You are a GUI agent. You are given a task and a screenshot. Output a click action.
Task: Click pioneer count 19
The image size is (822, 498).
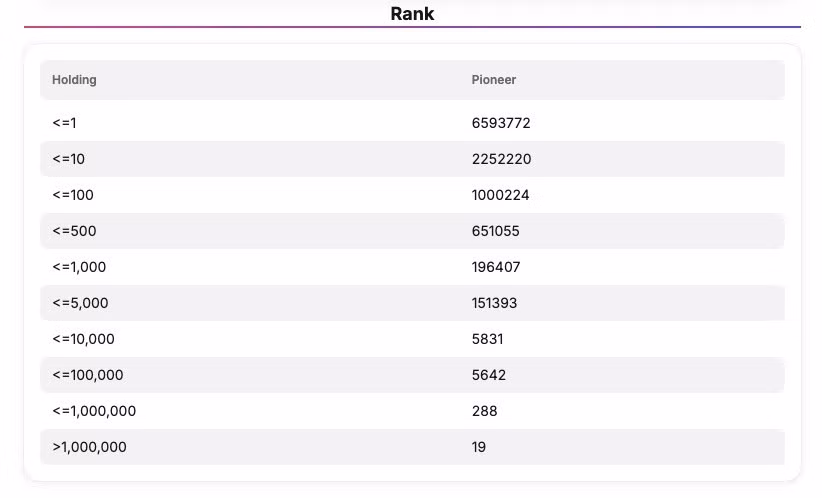point(479,447)
